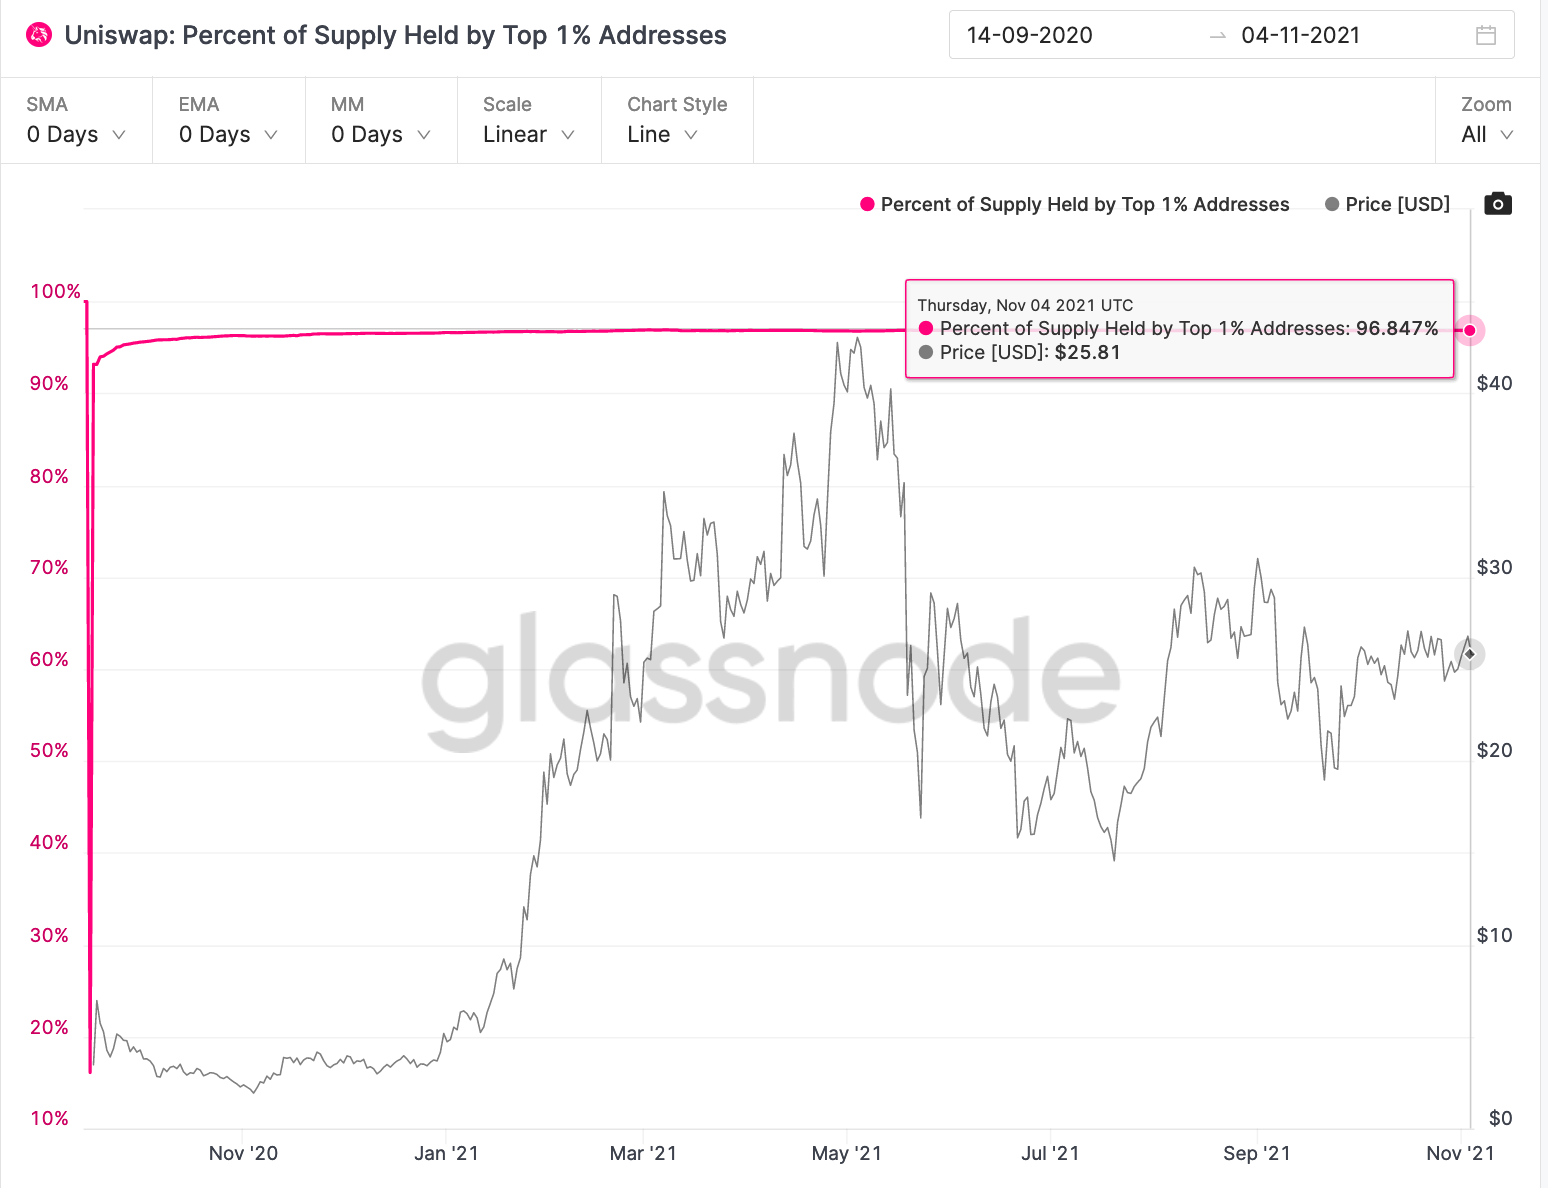Change Scale from Linear

(x=528, y=134)
